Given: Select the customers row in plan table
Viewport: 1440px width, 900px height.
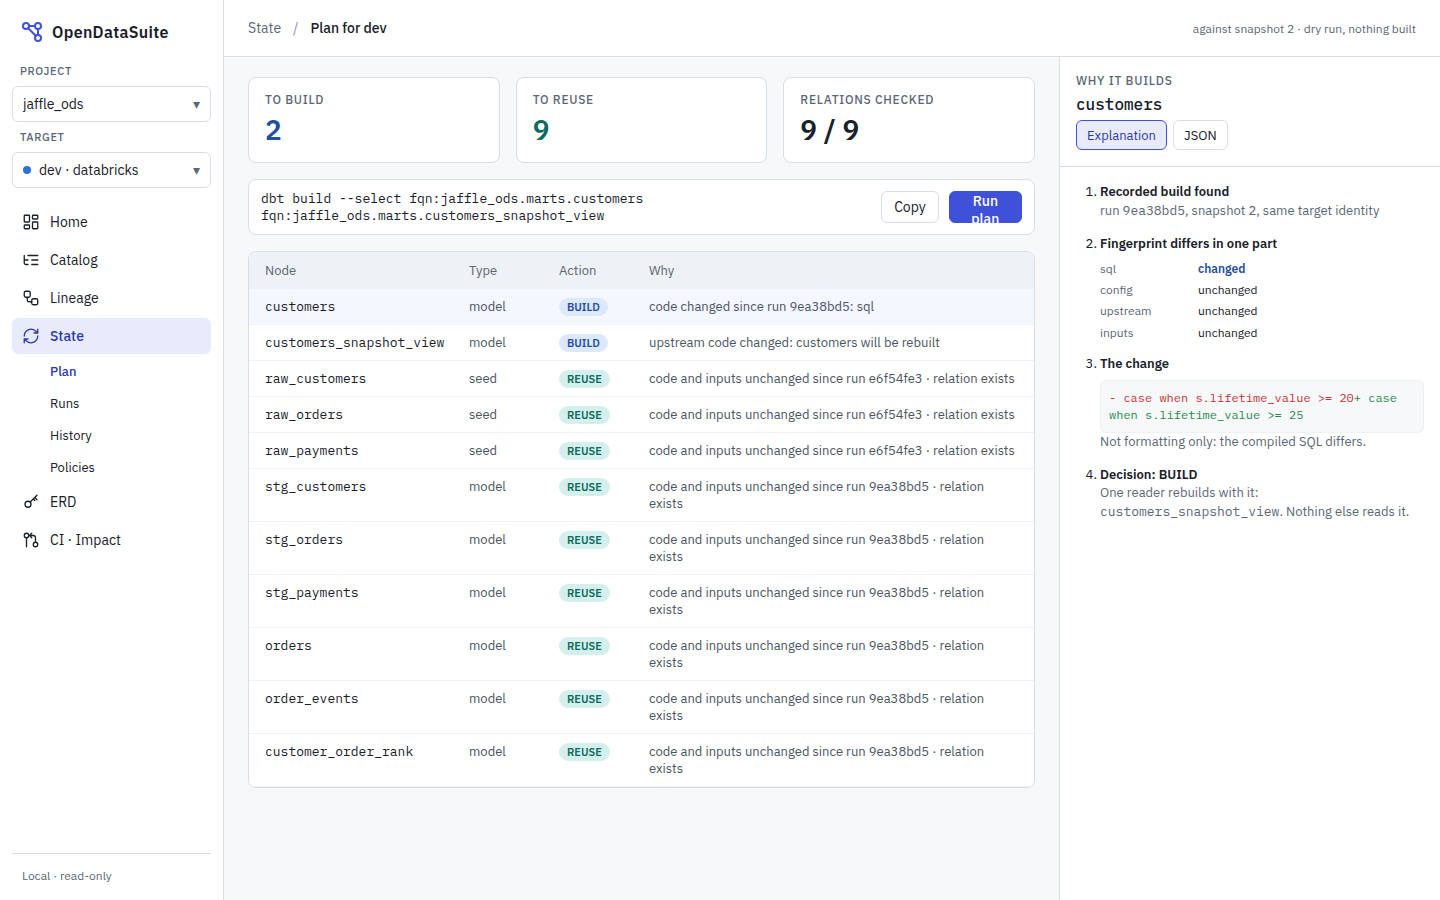Looking at the screenshot, I should point(641,307).
